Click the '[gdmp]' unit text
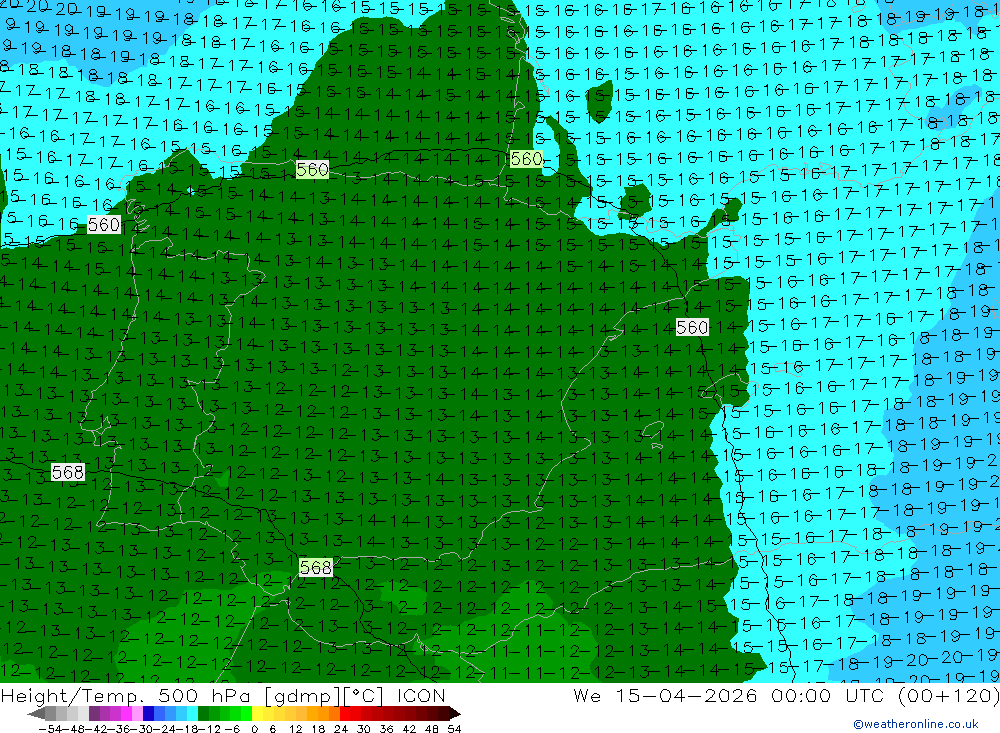Image resolution: width=1000 pixels, height=733 pixels. 300,696
